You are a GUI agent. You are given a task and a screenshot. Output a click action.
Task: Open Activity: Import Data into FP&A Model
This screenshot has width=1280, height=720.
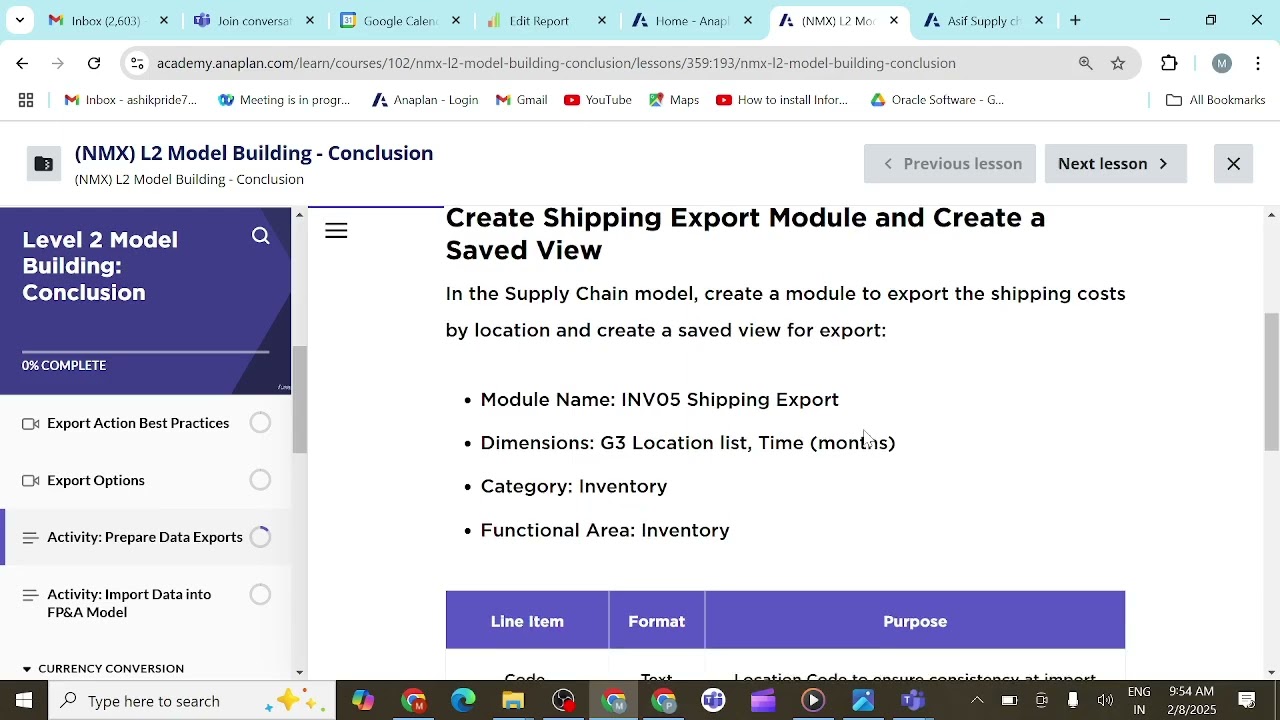pyautogui.click(x=129, y=603)
